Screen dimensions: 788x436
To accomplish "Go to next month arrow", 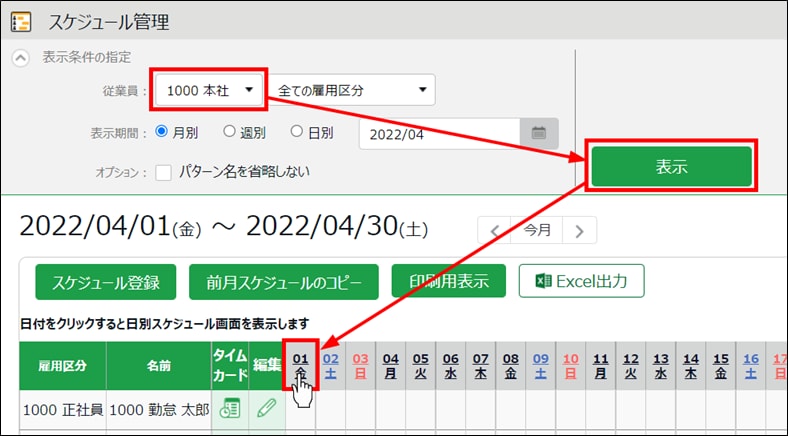I will coord(579,231).
